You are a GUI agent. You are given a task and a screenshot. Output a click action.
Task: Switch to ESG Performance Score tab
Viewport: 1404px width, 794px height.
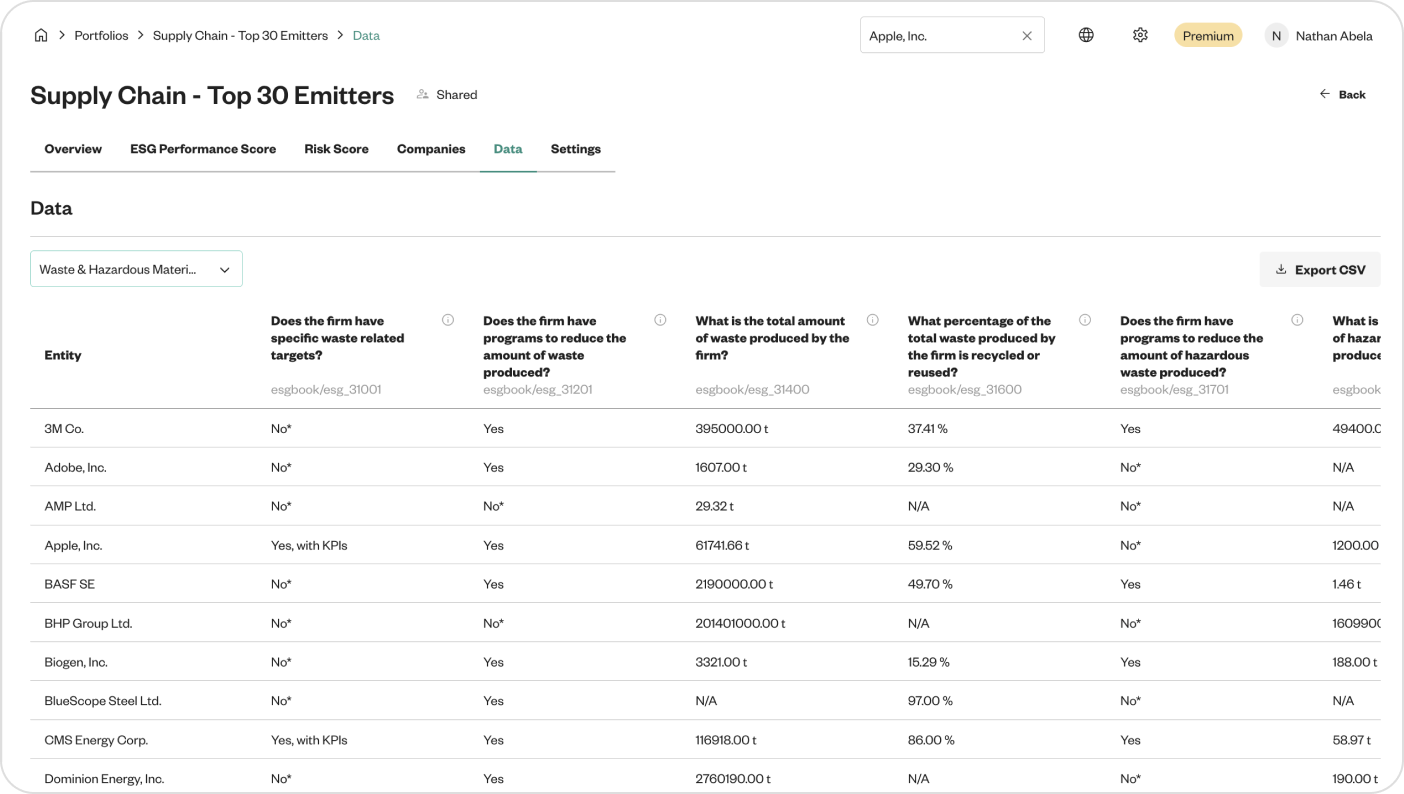point(203,149)
